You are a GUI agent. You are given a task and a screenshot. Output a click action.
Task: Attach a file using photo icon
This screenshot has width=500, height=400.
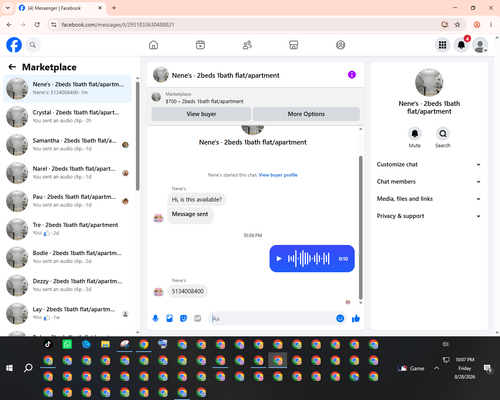pyautogui.click(x=170, y=319)
